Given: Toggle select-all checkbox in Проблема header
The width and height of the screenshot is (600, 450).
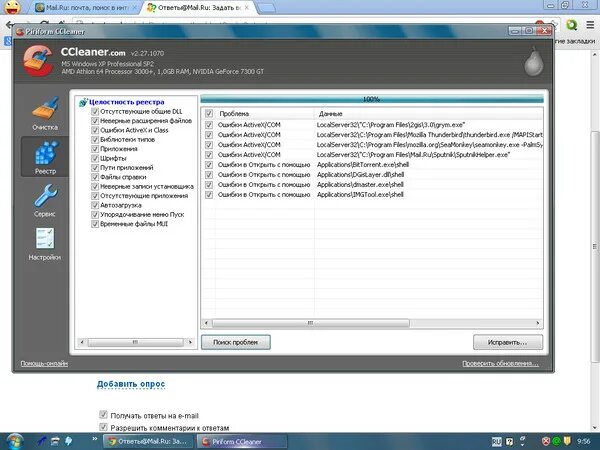Looking at the screenshot, I should [x=209, y=114].
